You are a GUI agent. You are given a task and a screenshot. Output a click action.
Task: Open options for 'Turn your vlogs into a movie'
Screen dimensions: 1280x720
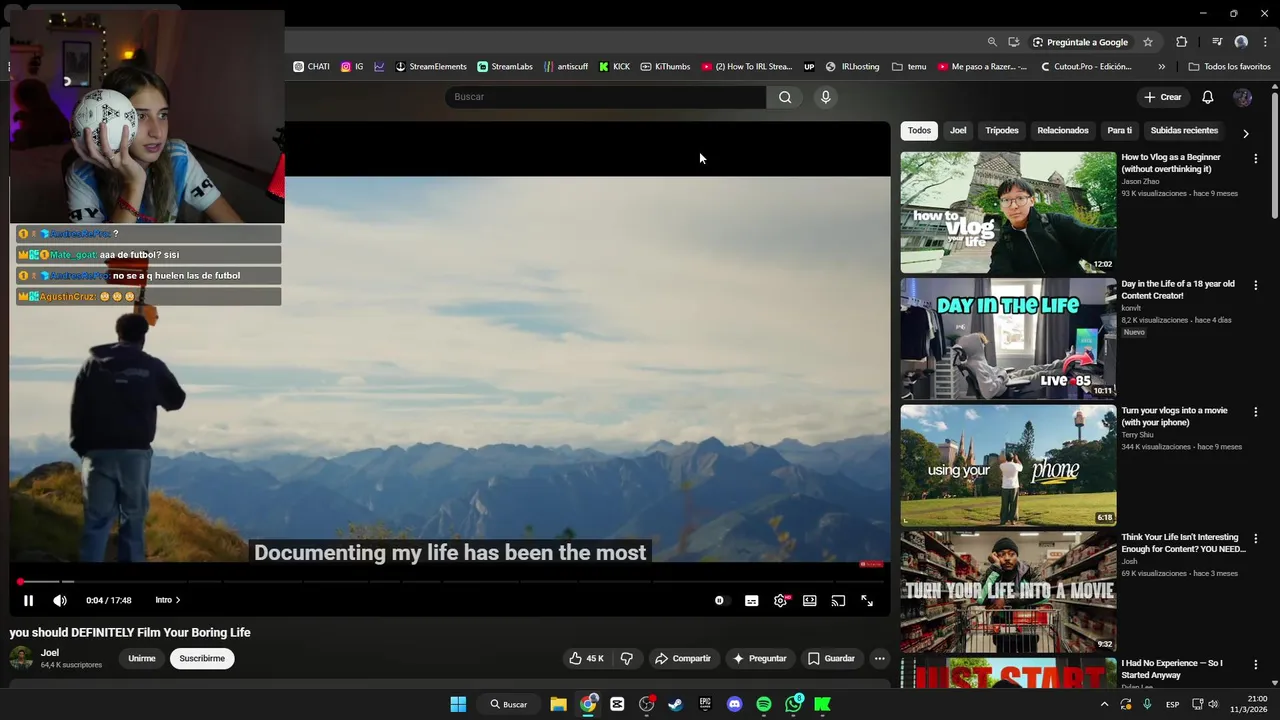click(1256, 411)
